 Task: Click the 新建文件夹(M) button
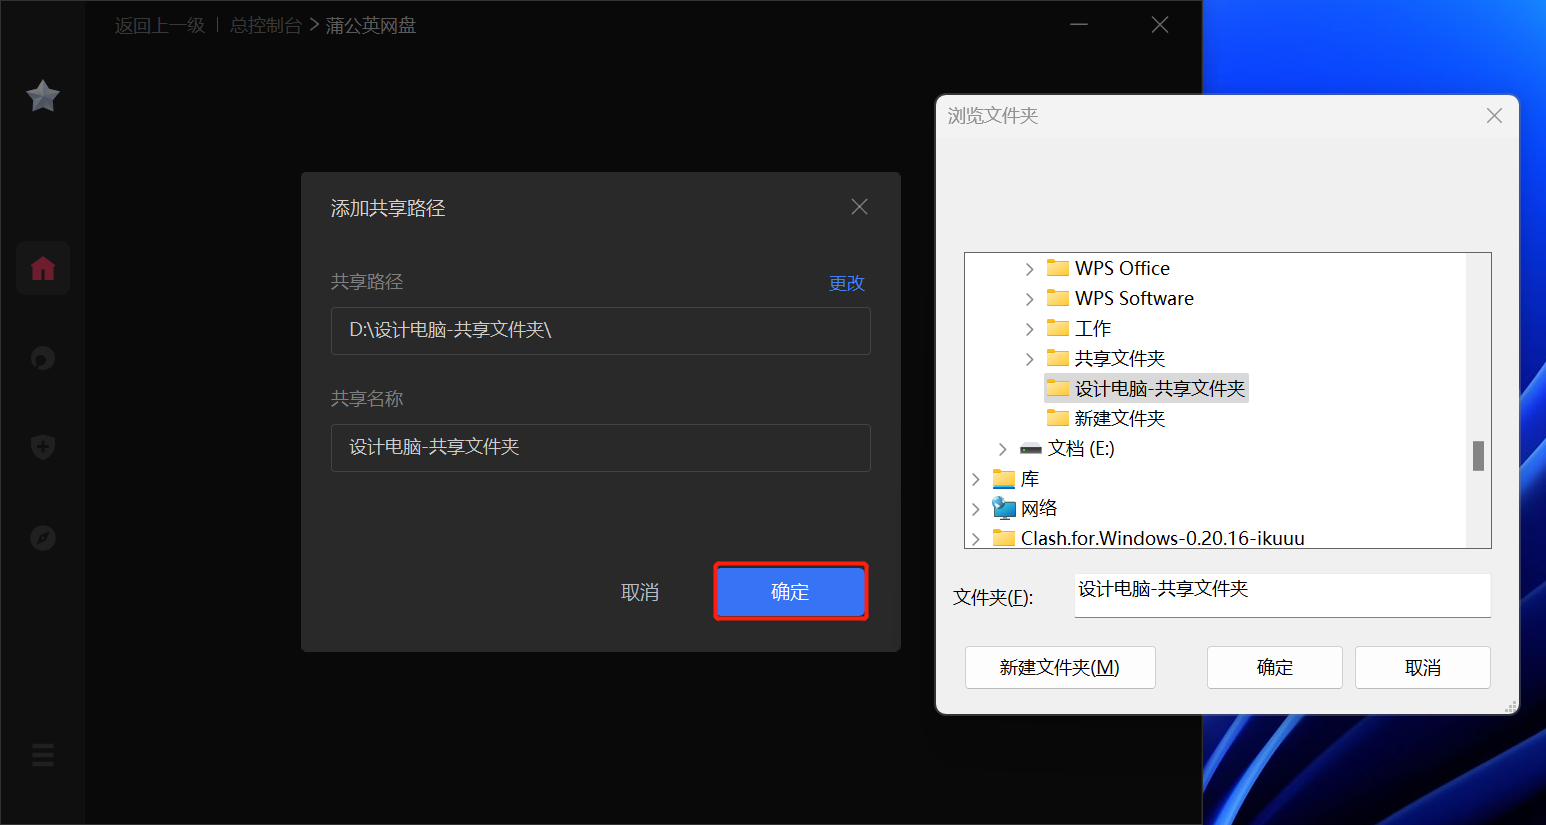click(1060, 667)
